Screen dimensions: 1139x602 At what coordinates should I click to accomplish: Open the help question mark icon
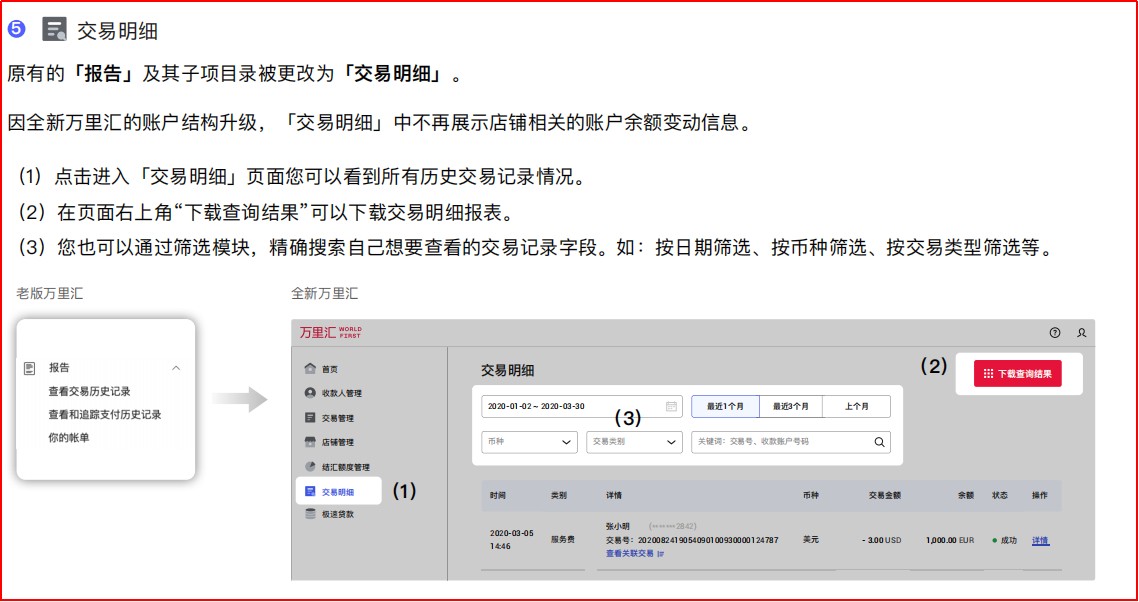[x=1054, y=333]
